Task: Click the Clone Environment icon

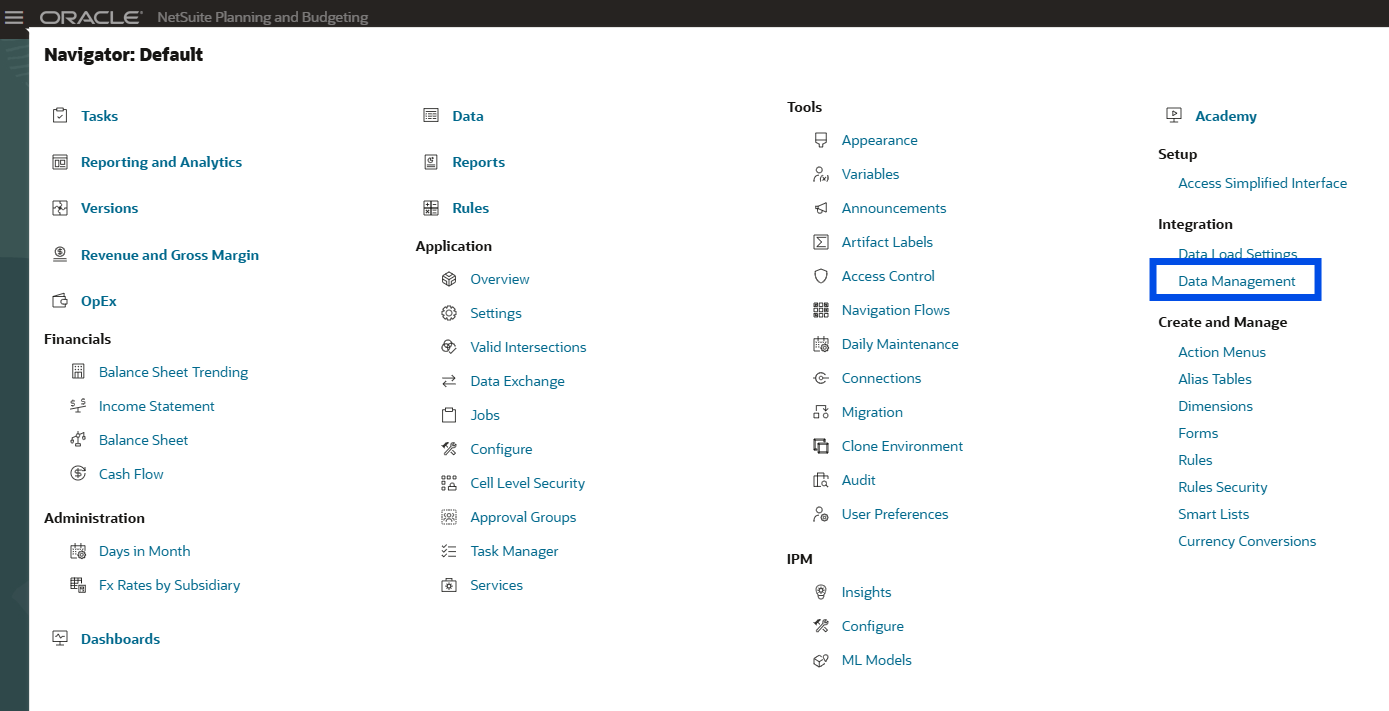Action: click(821, 446)
